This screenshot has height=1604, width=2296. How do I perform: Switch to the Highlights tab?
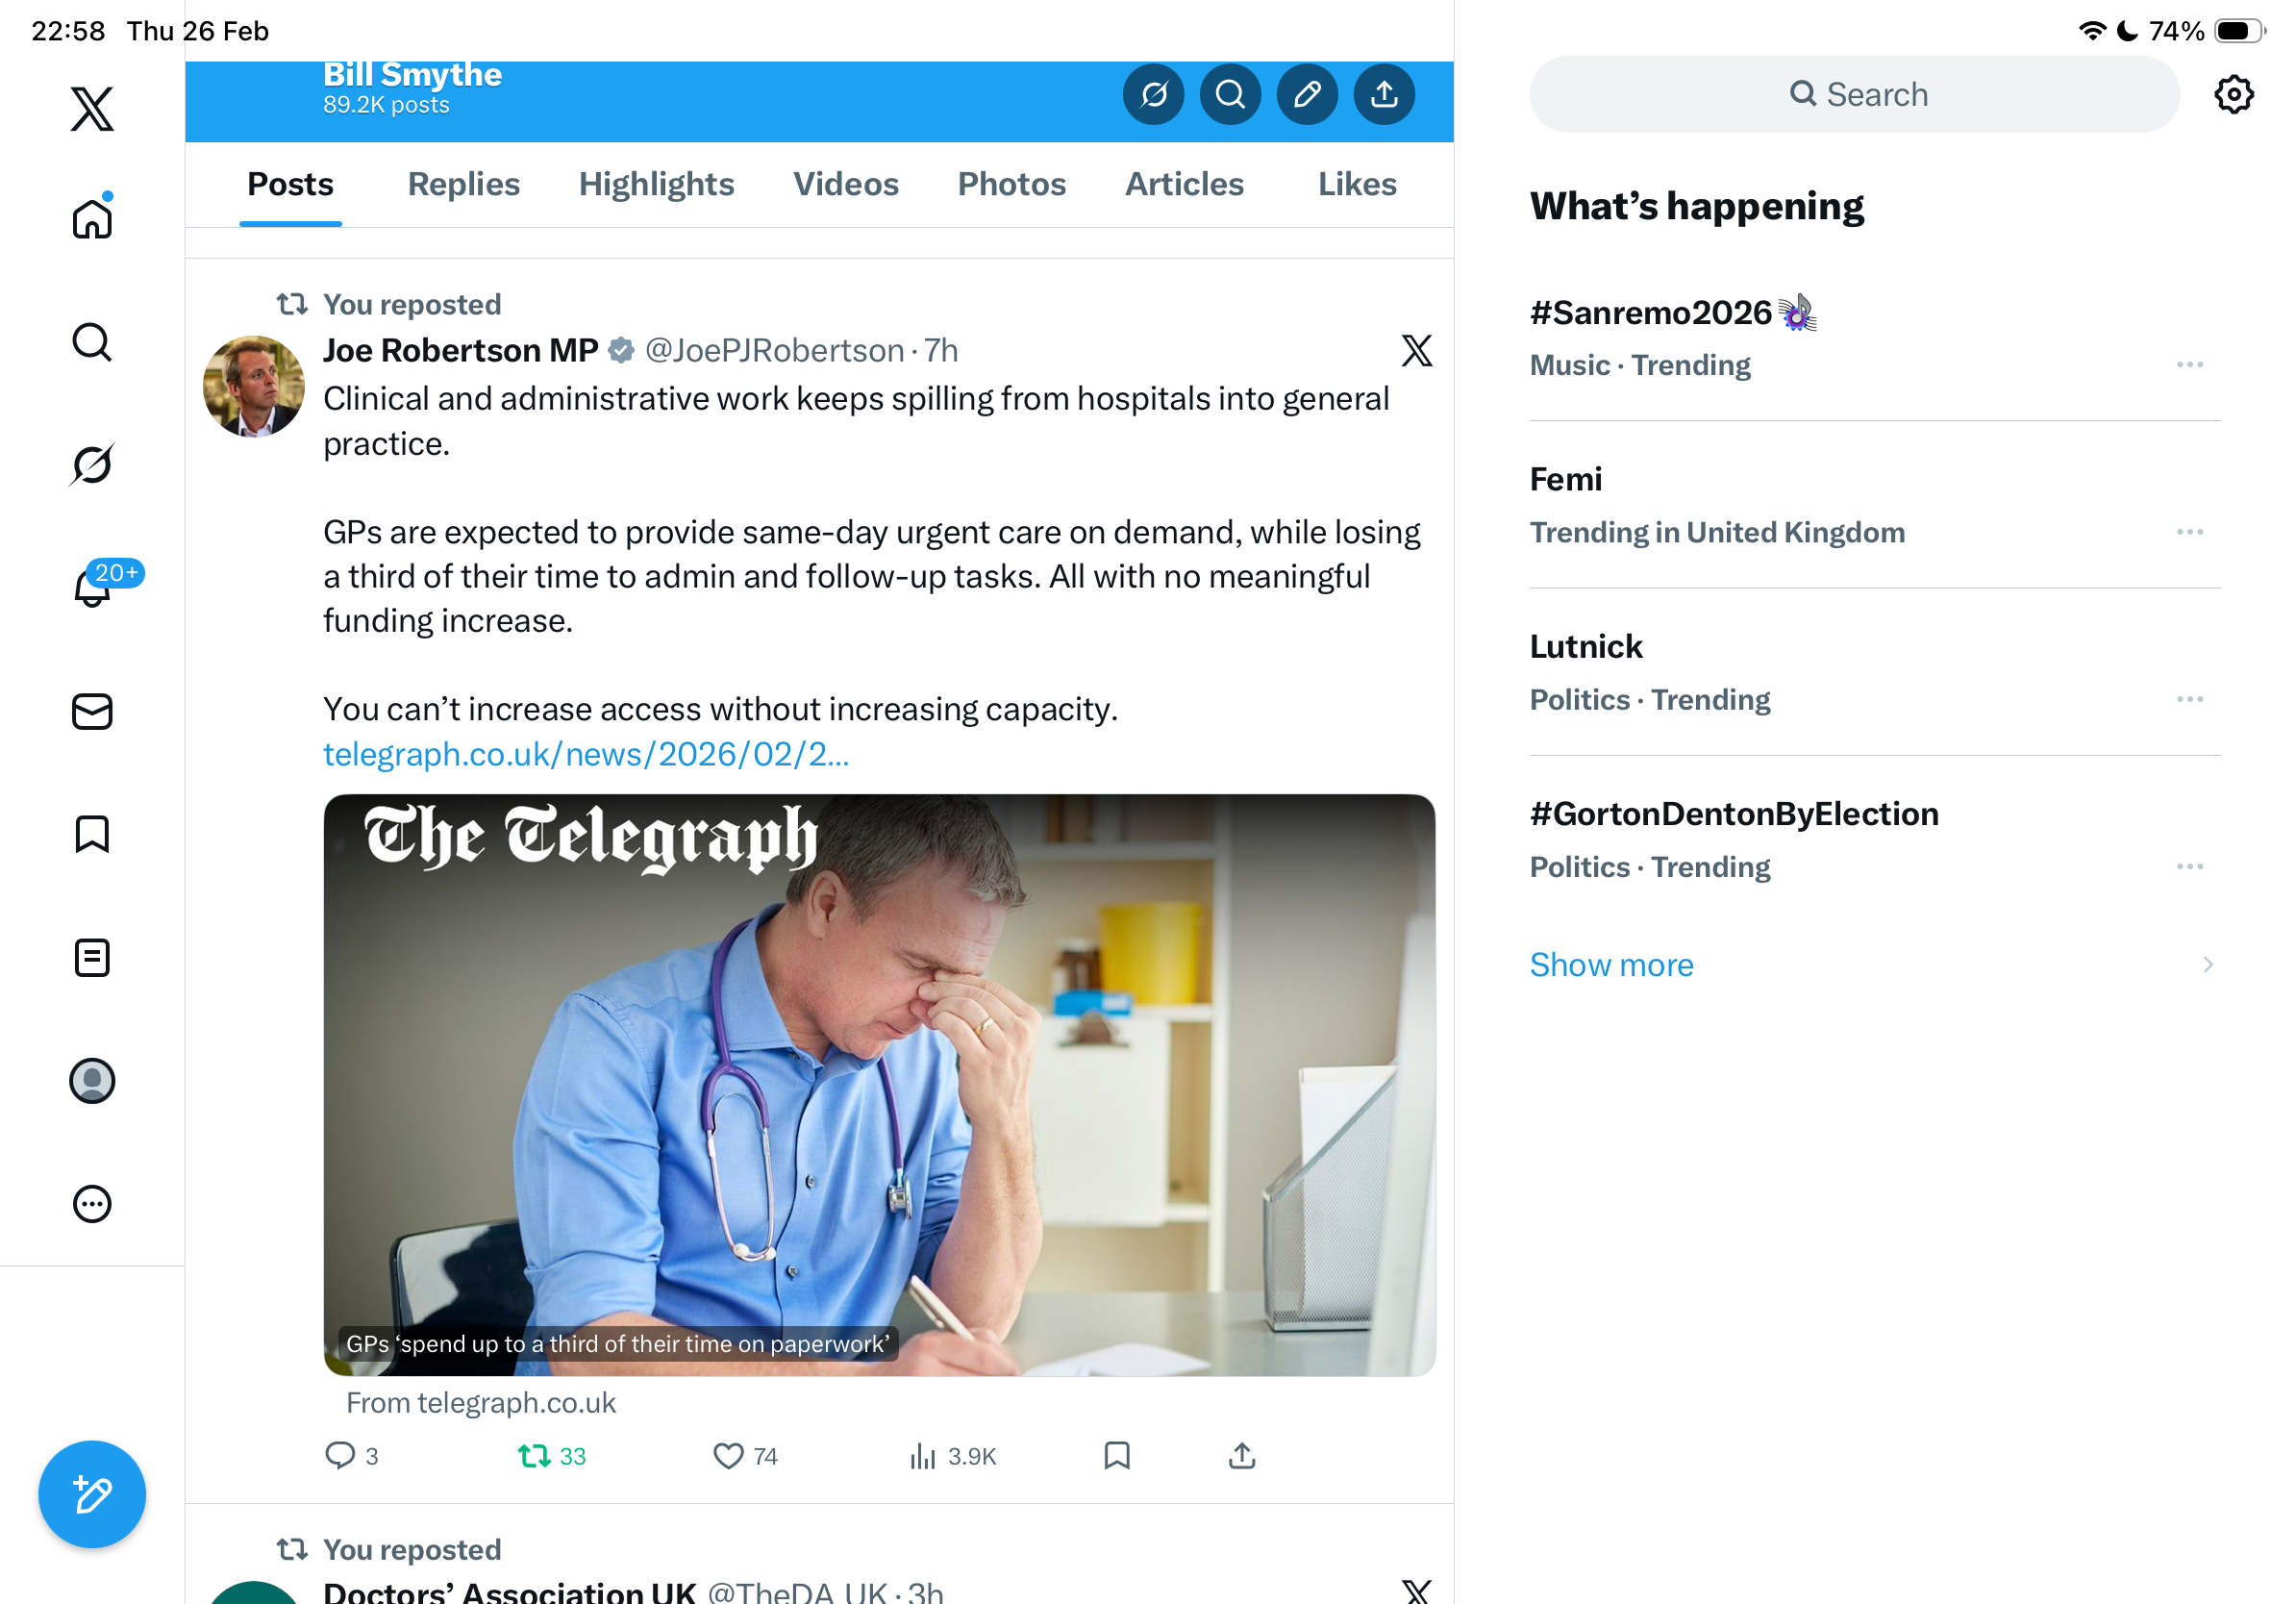click(x=656, y=184)
